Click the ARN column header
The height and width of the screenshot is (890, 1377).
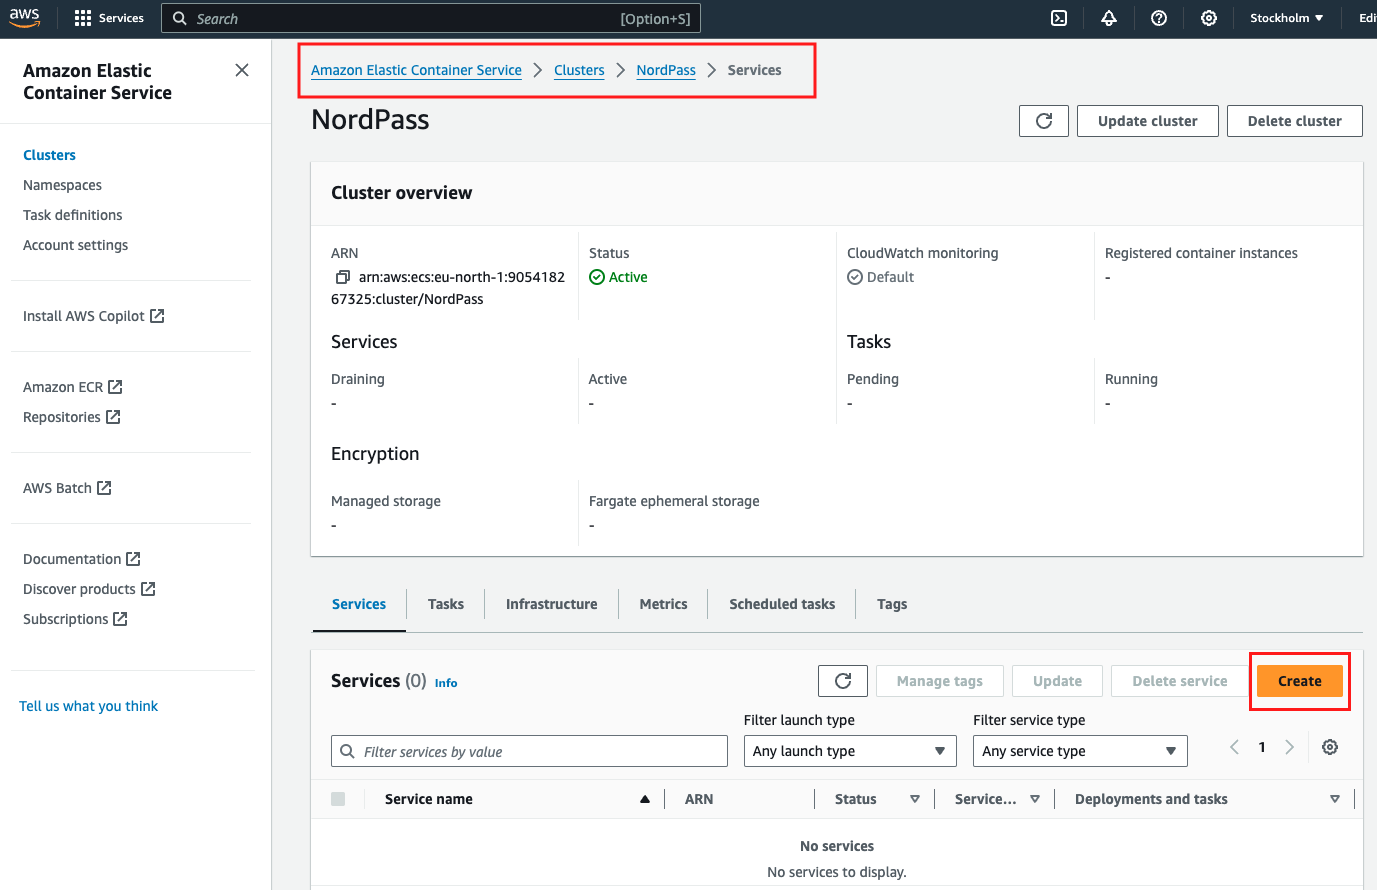(699, 799)
